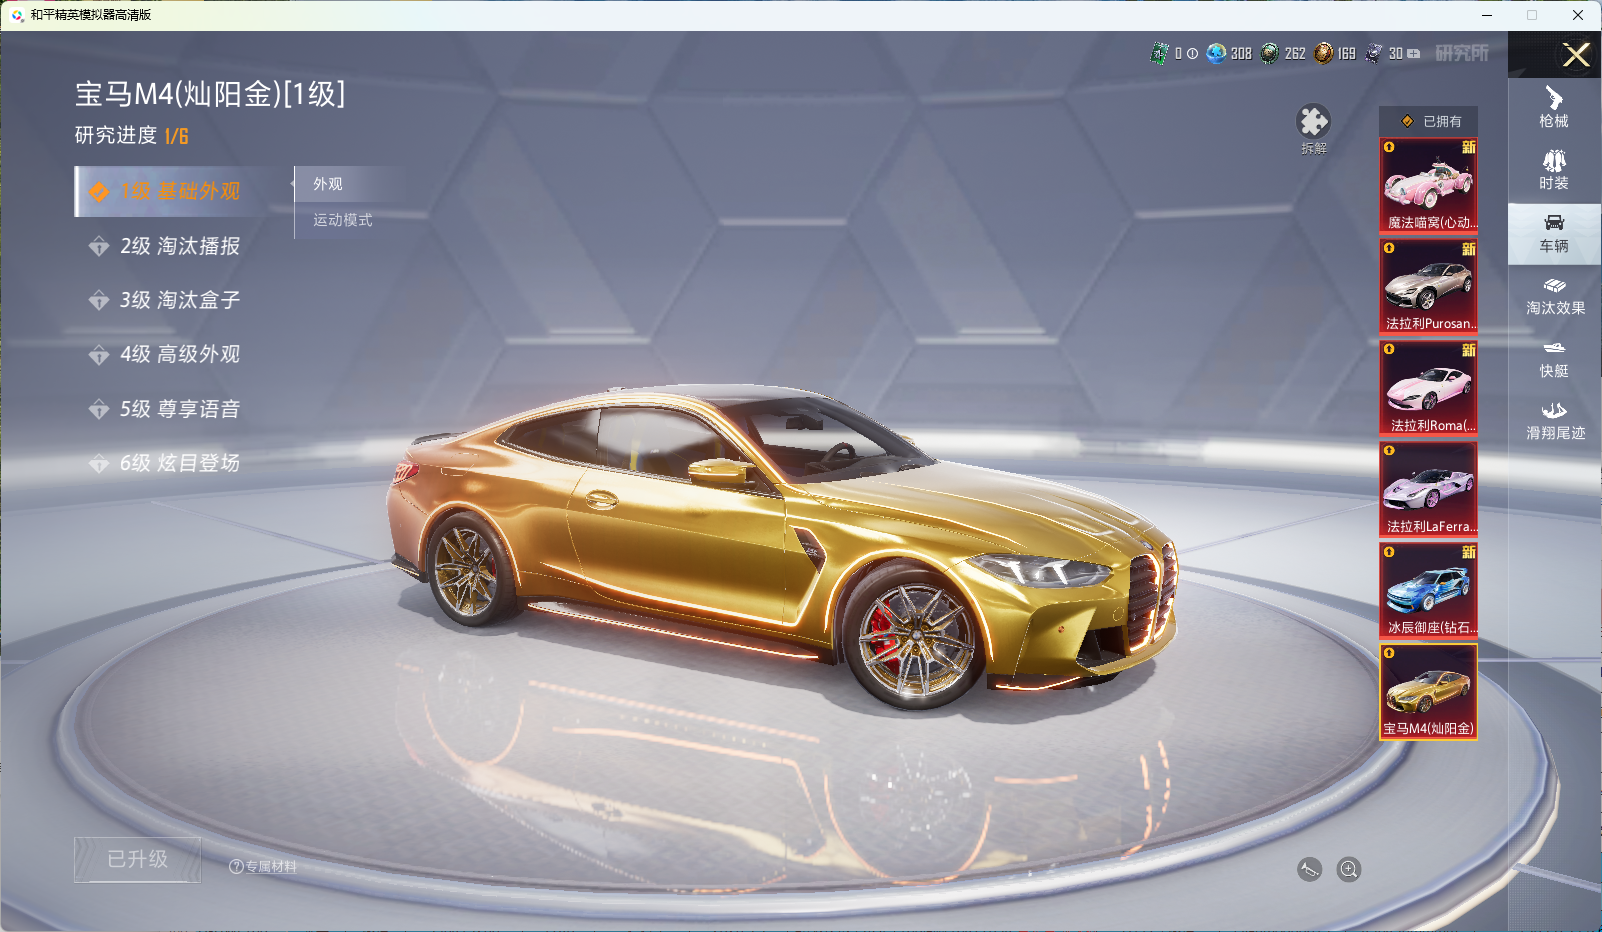The image size is (1602, 932).
Task: Click the gold coin currency icon
Action: (x=1324, y=53)
